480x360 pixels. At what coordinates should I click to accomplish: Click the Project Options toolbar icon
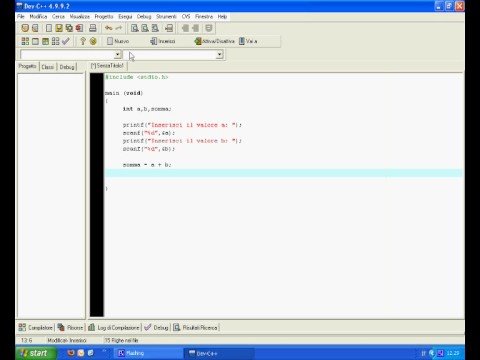click(209, 28)
